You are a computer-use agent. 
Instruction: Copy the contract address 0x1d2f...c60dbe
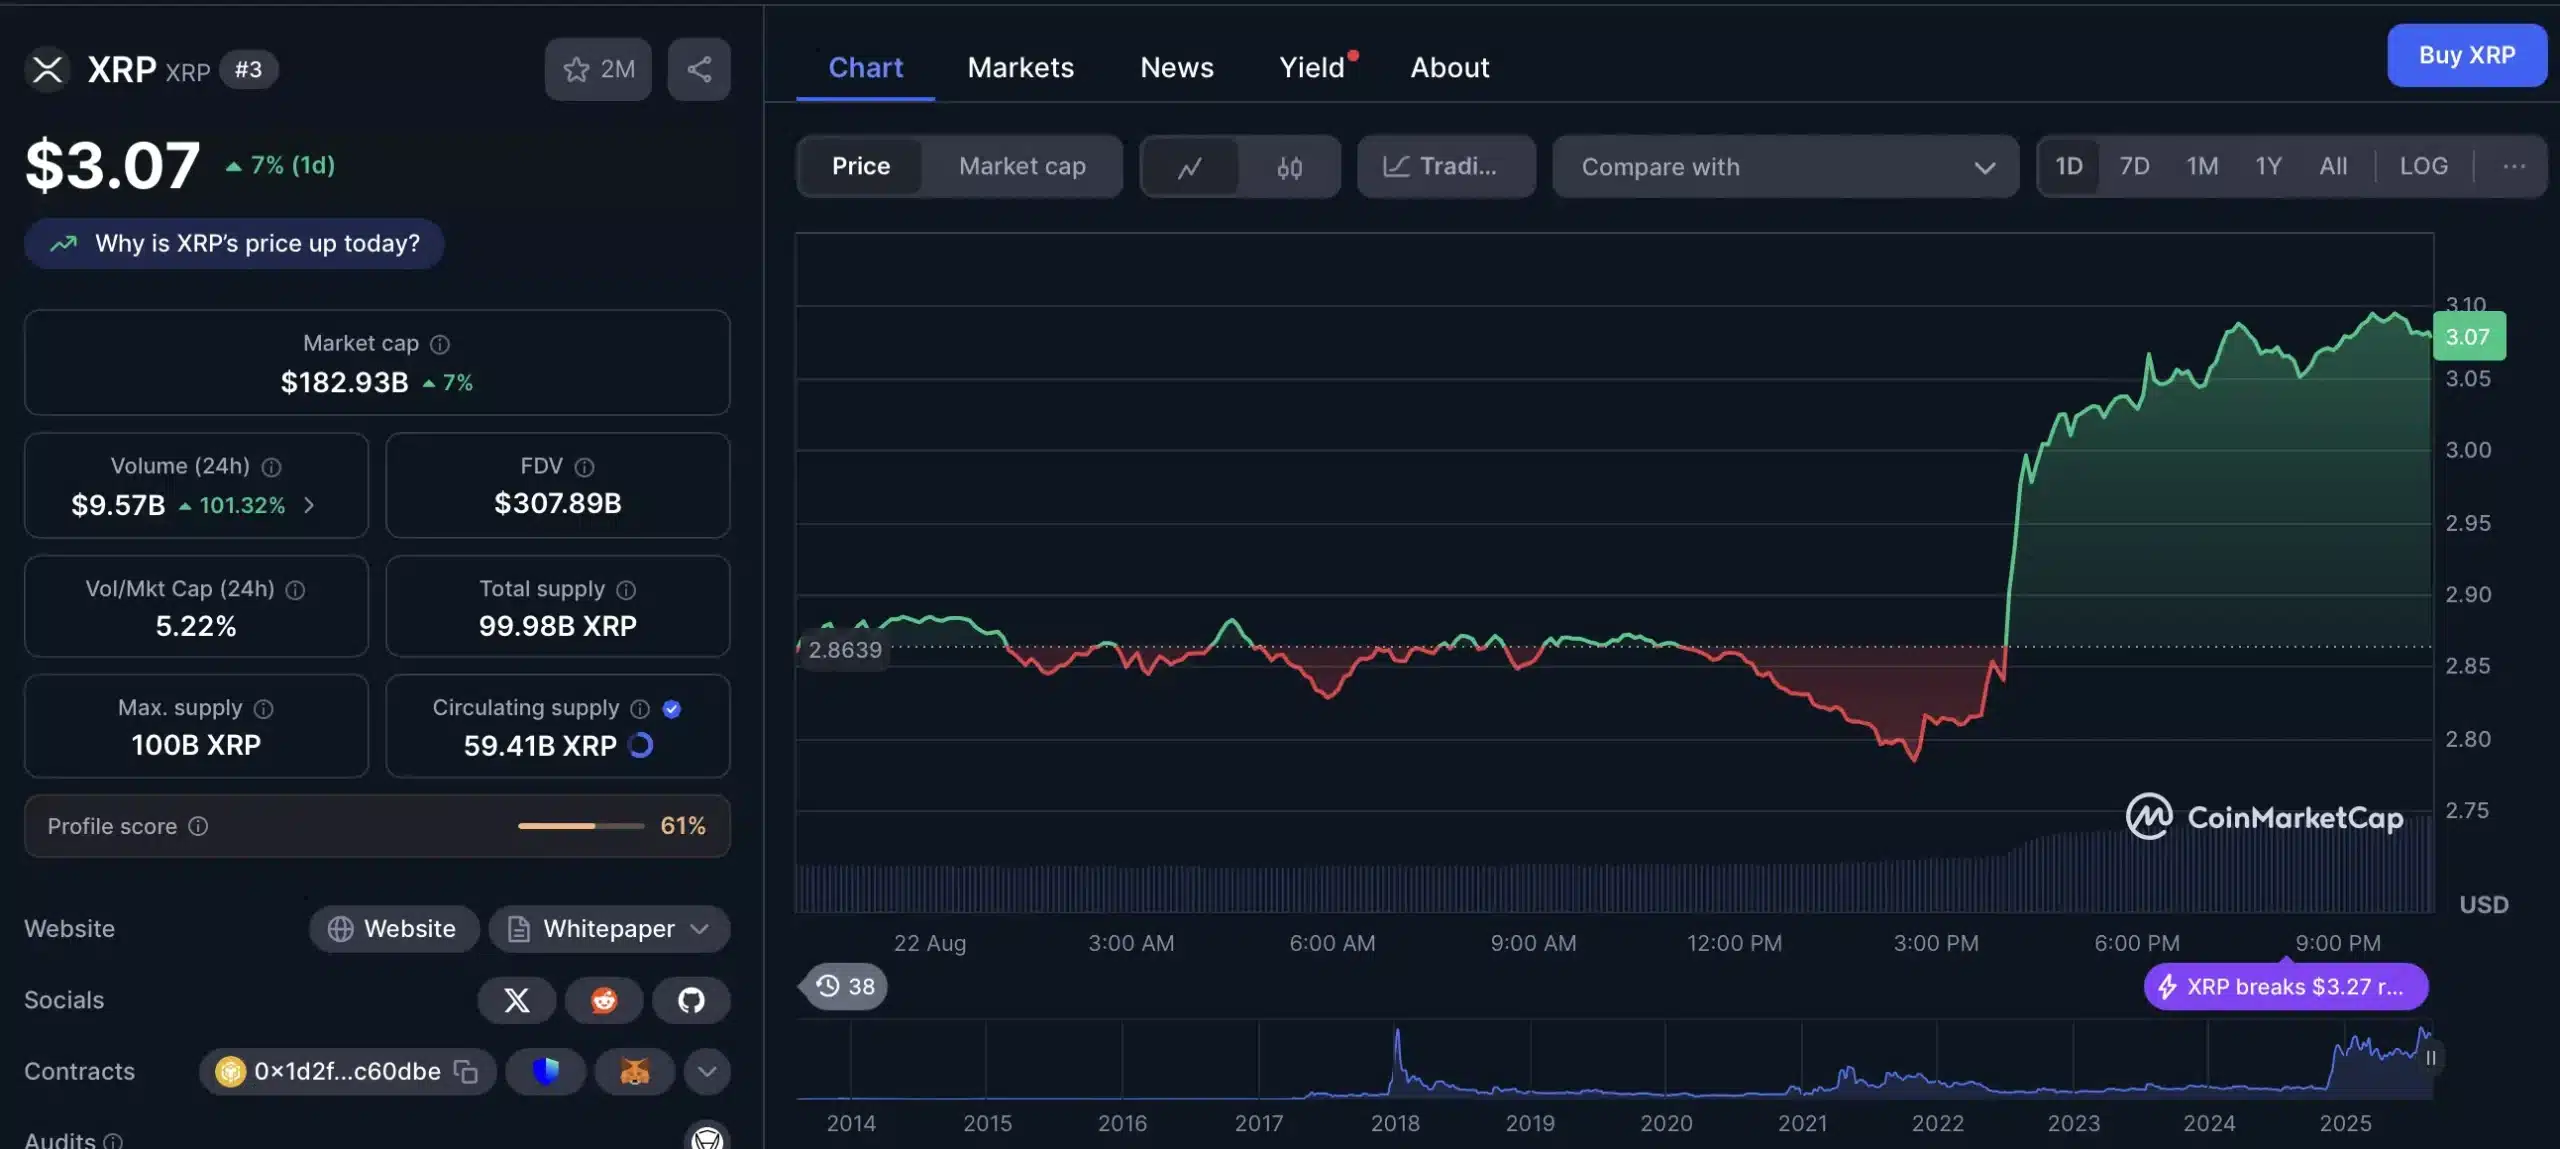click(x=464, y=1071)
